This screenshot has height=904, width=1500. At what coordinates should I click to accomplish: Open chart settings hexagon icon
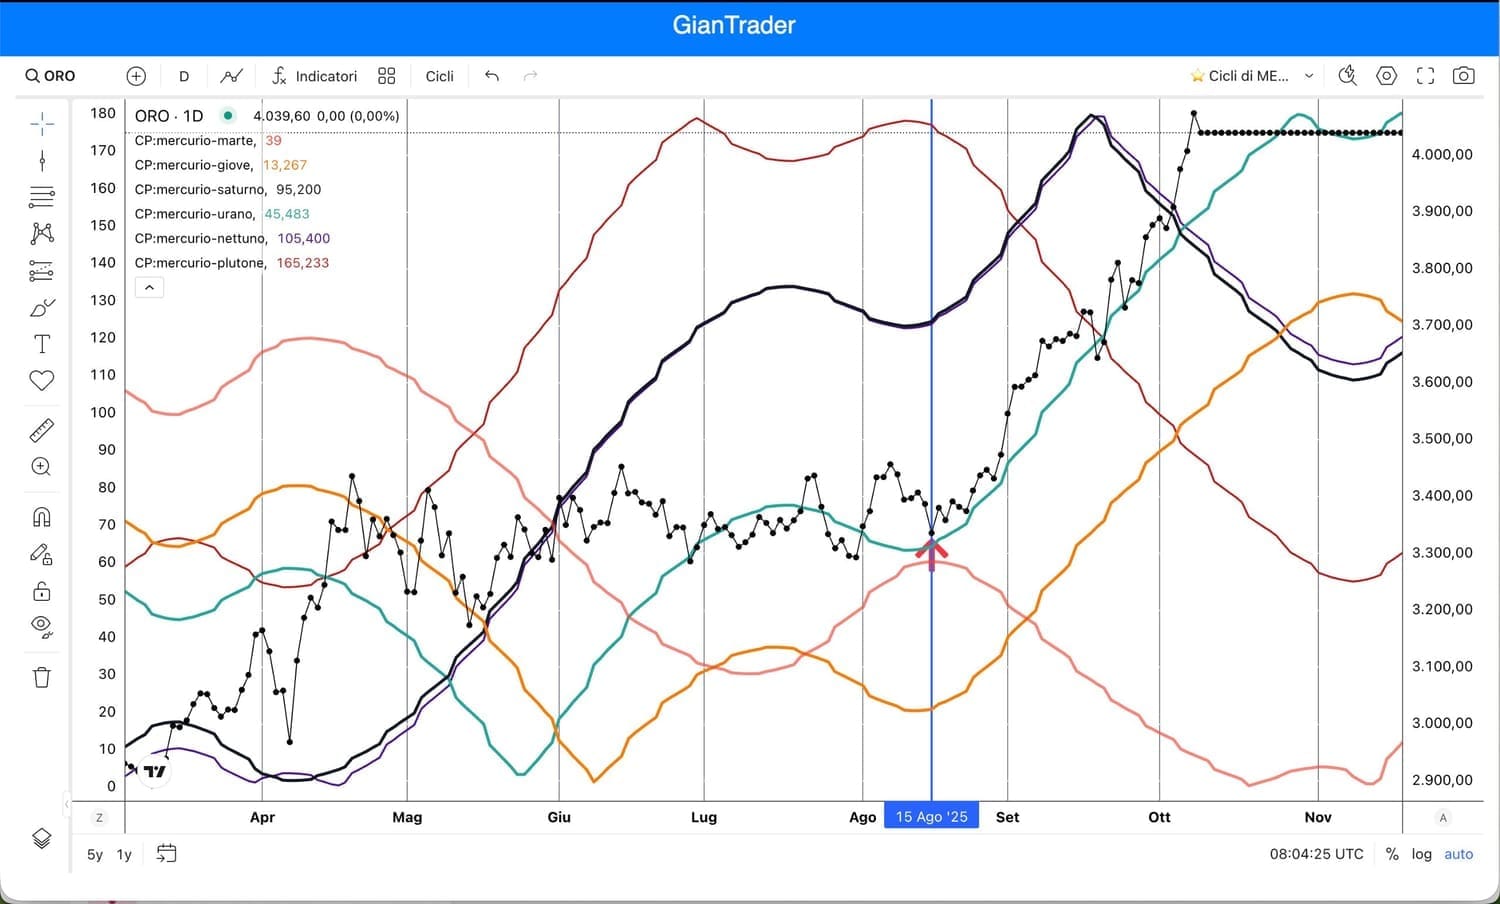pos(1386,76)
